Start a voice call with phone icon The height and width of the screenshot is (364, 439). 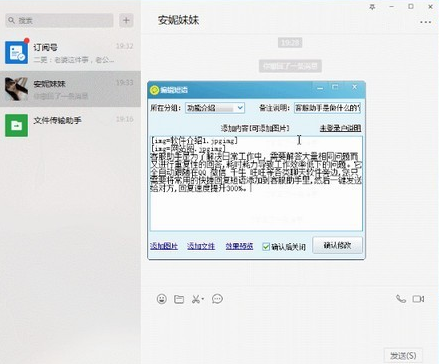pos(401,299)
